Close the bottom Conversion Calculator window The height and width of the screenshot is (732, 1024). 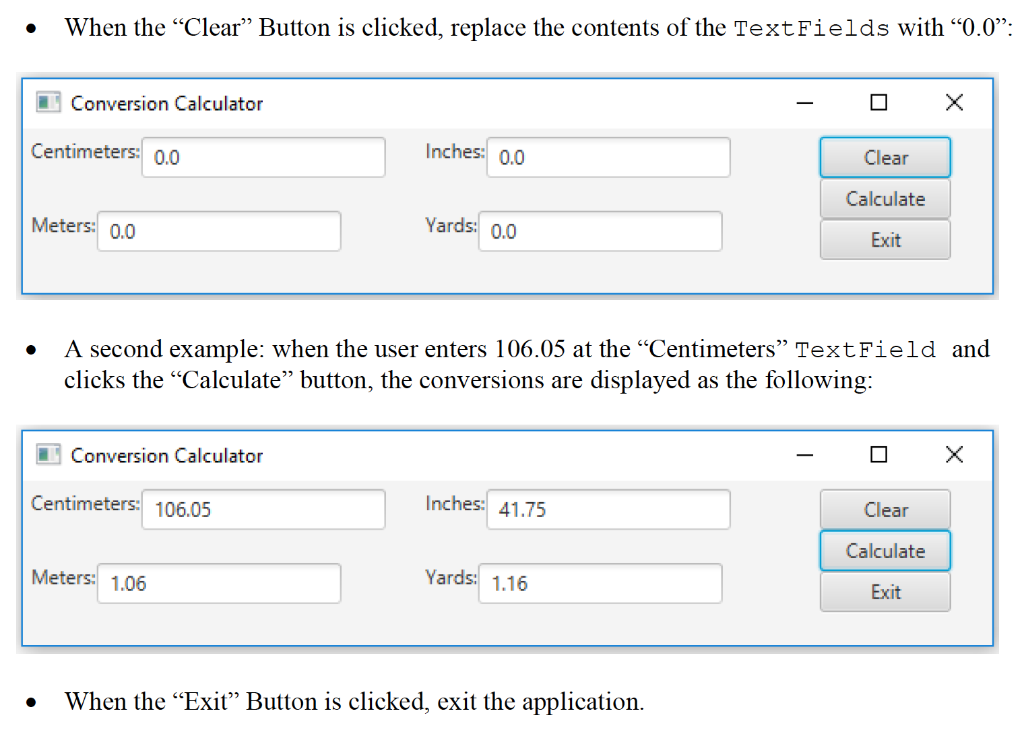tap(953, 454)
